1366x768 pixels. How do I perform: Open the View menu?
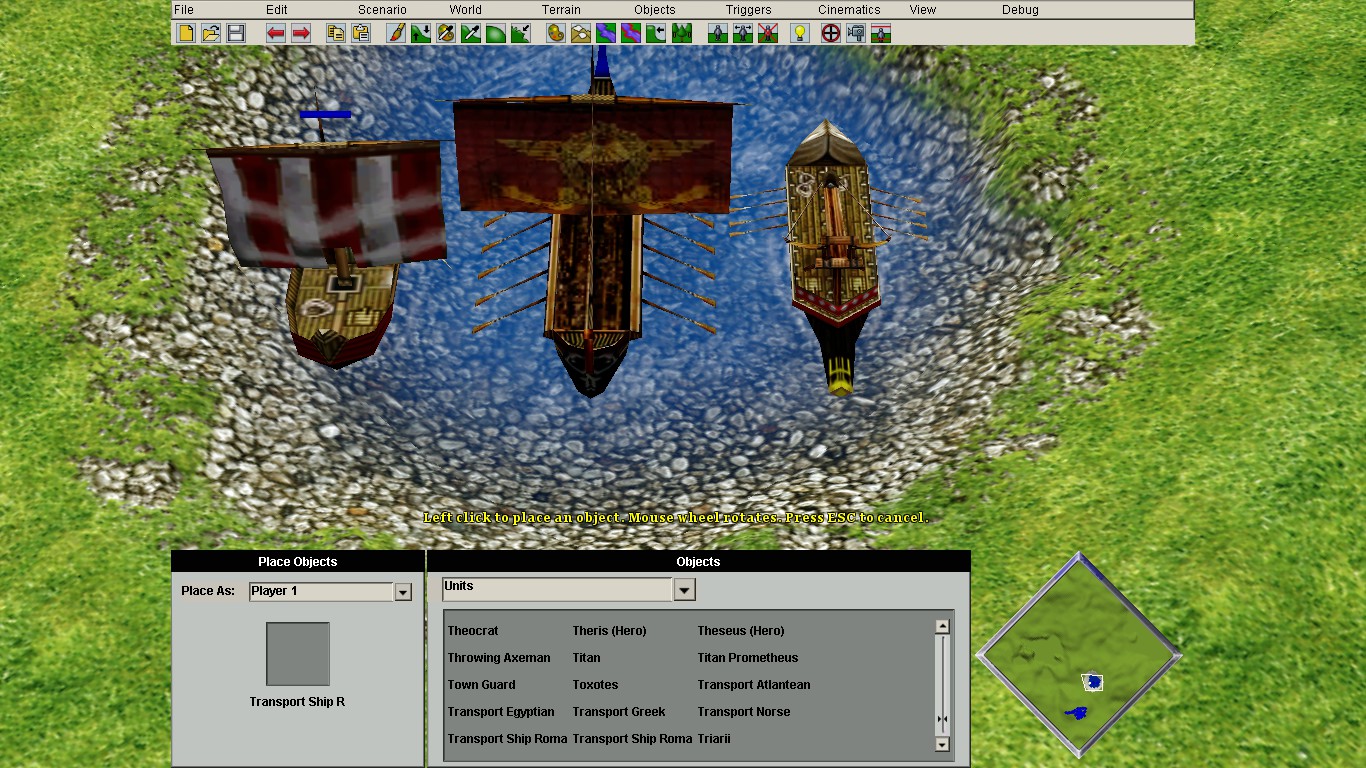[923, 10]
